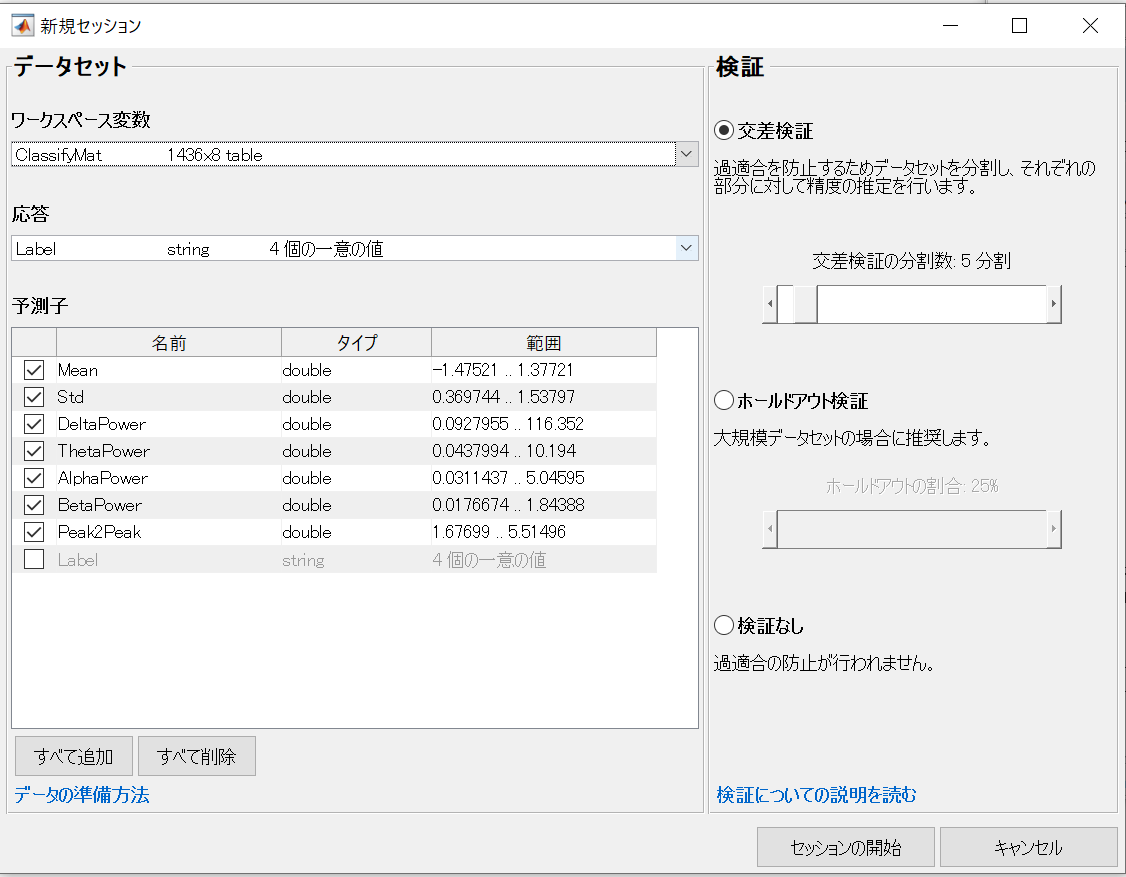The height and width of the screenshot is (877, 1126).
Task: Click the タイプ column header
Action: click(356, 343)
